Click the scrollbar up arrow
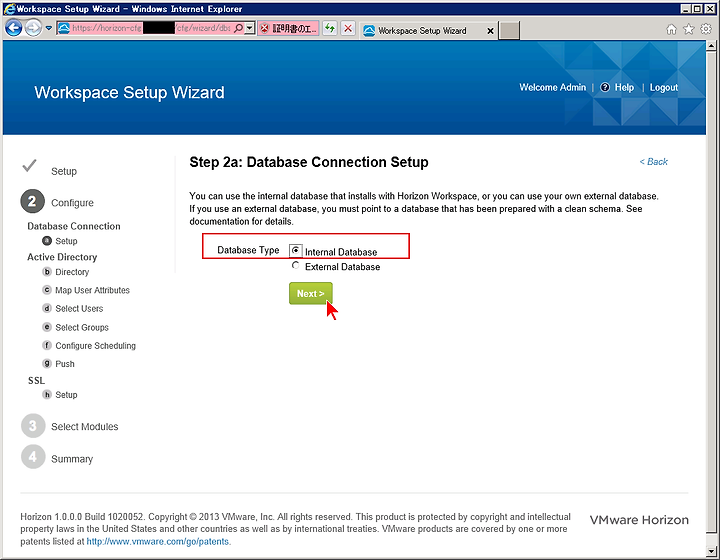The width and height of the screenshot is (720, 560). [711, 45]
